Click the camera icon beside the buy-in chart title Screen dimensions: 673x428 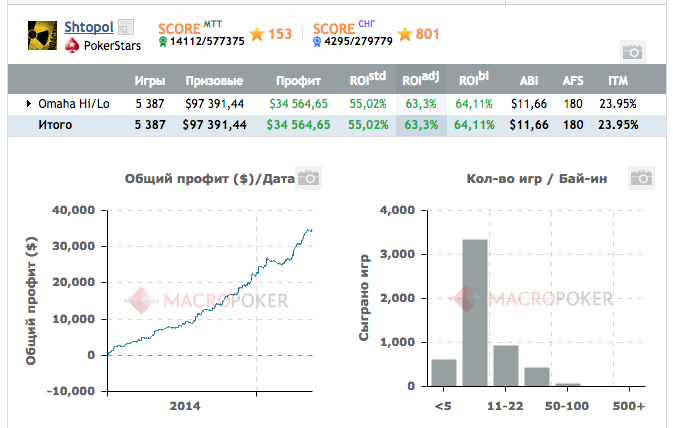(640, 179)
